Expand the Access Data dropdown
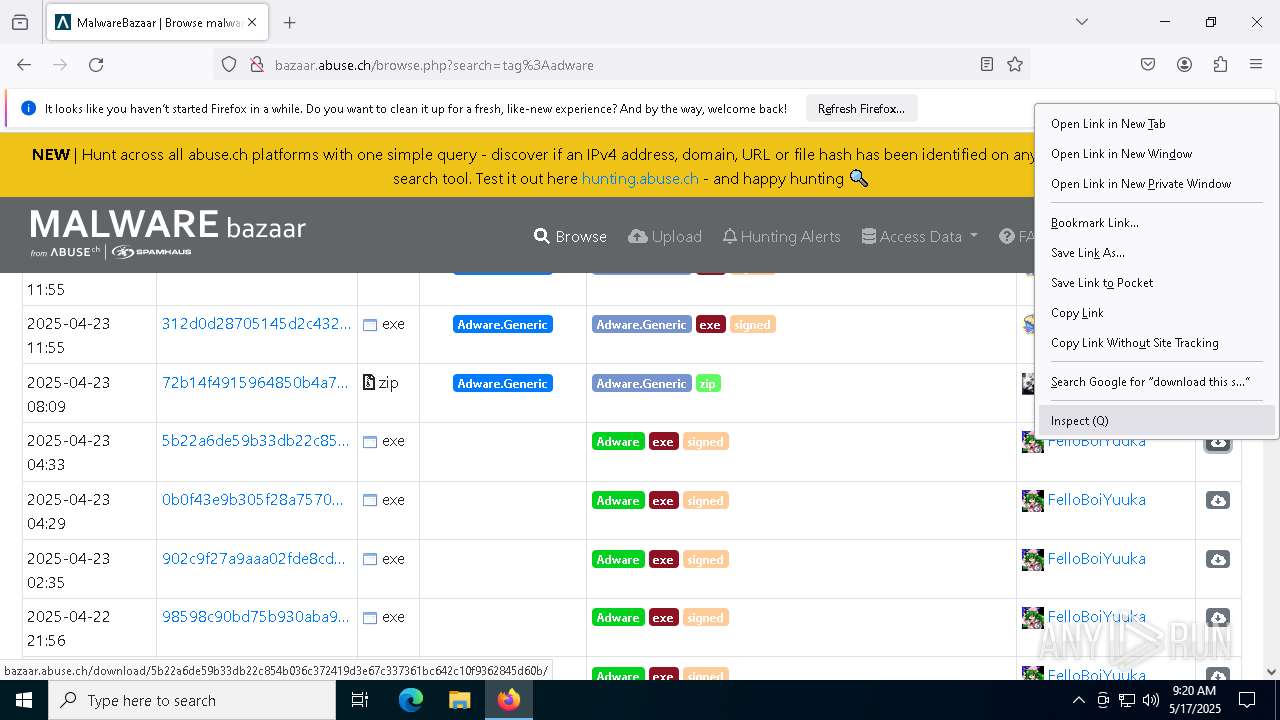1280x720 pixels. click(x=919, y=237)
